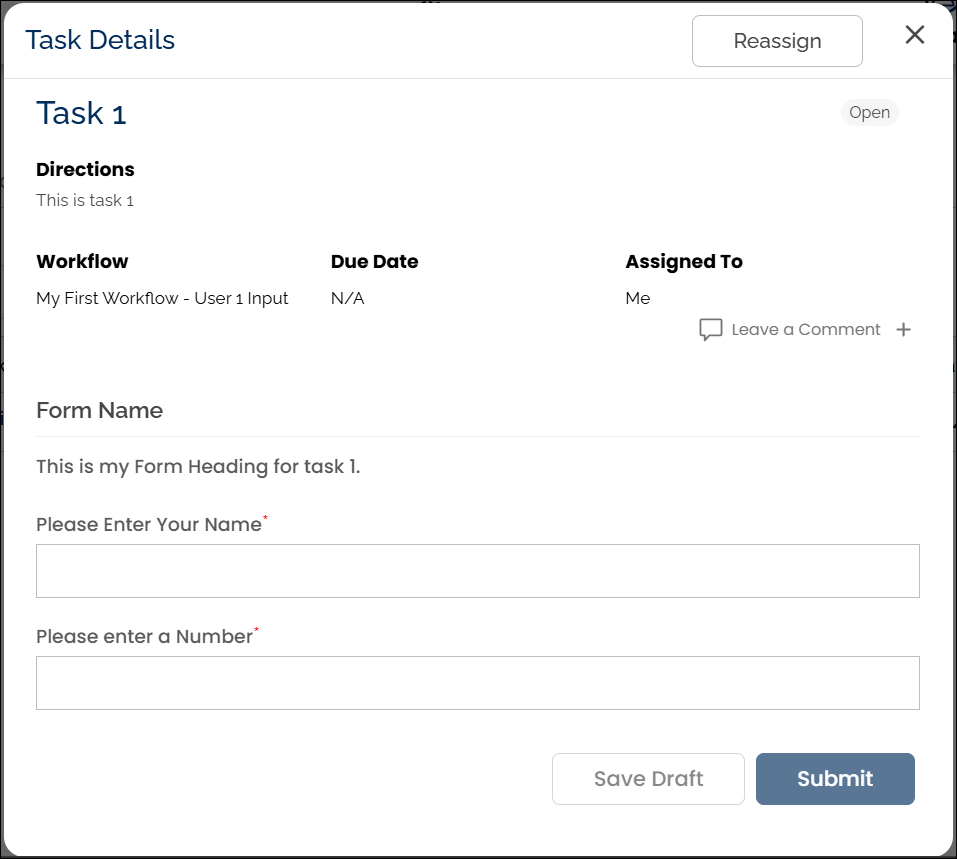The height and width of the screenshot is (859, 957).
Task: Focus the Please enter a Number field
Action: pos(477,683)
